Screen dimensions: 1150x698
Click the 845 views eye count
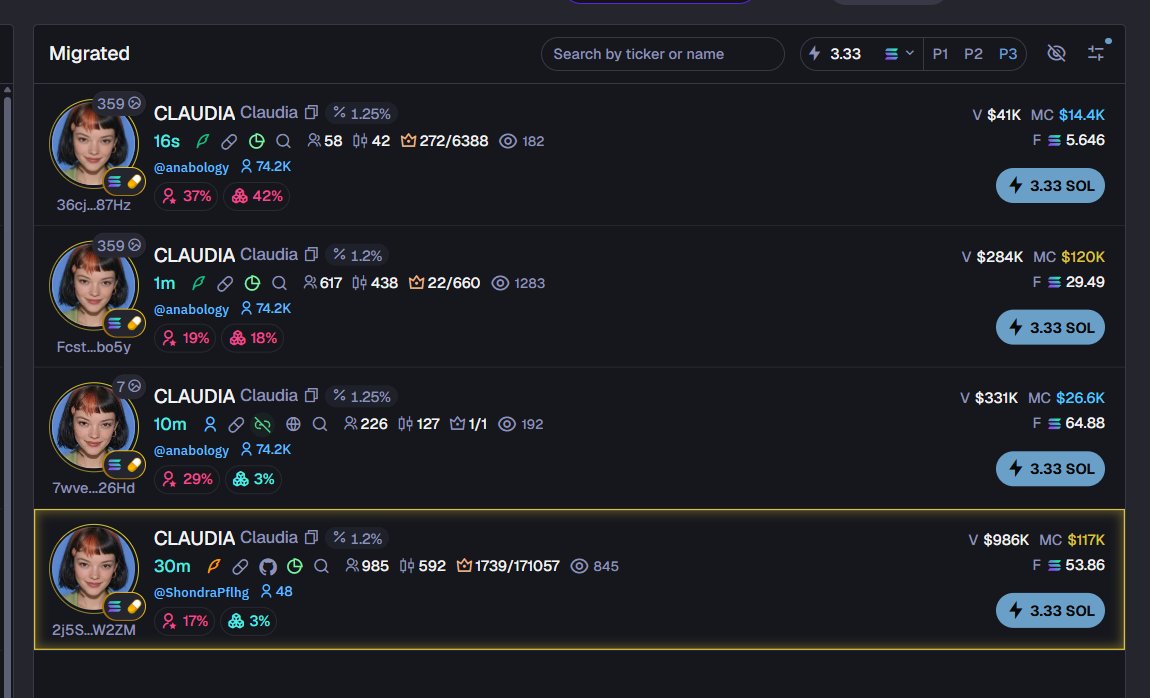(x=595, y=566)
